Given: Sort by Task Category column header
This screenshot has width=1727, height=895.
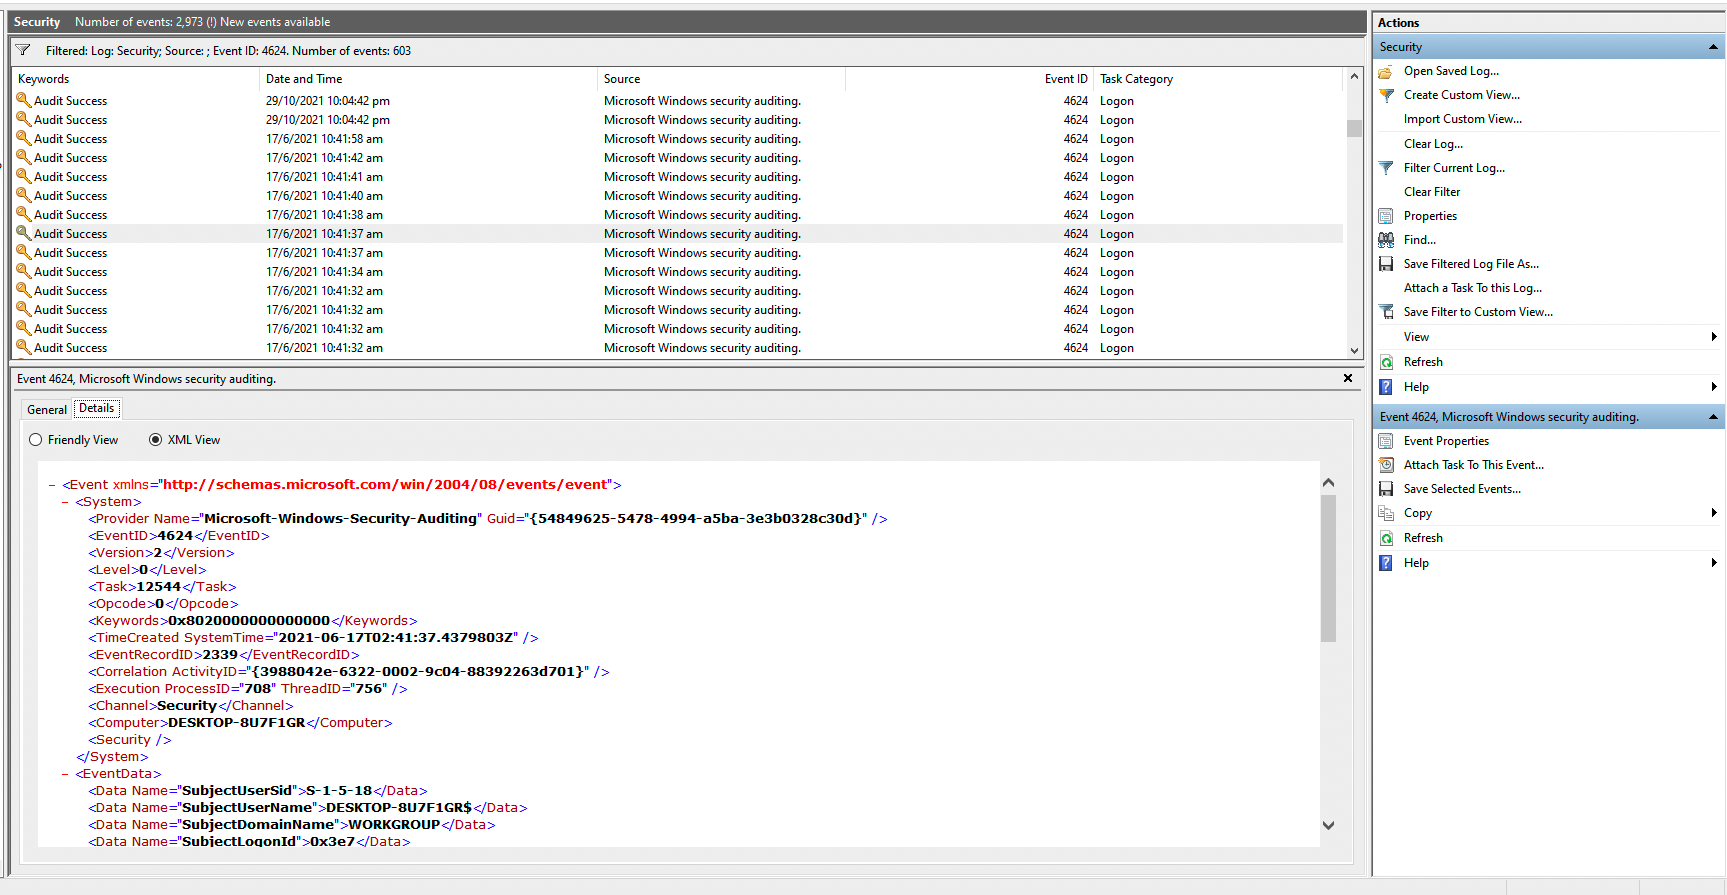Looking at the screenshot, I should tap(1218, 79).
